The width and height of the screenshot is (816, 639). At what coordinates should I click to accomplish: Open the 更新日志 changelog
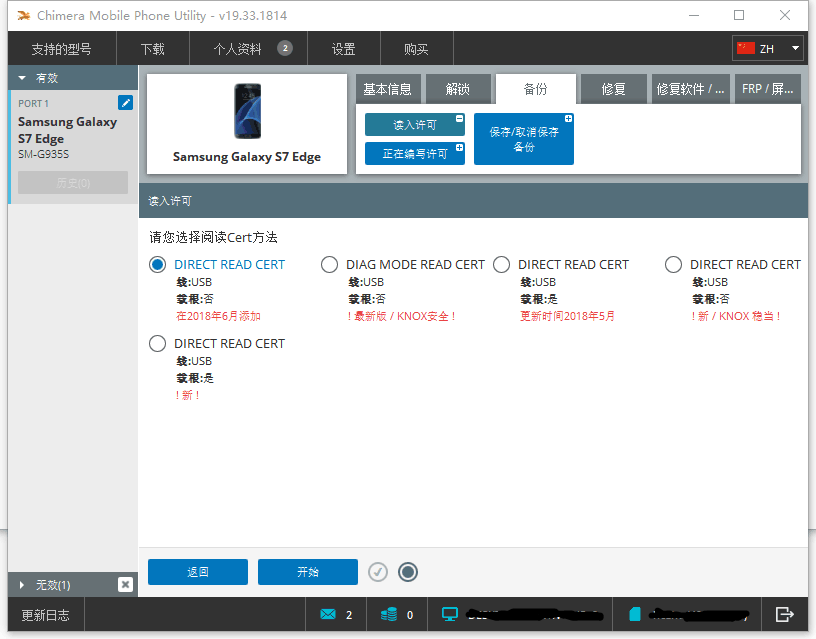click(x=45, y=615)
